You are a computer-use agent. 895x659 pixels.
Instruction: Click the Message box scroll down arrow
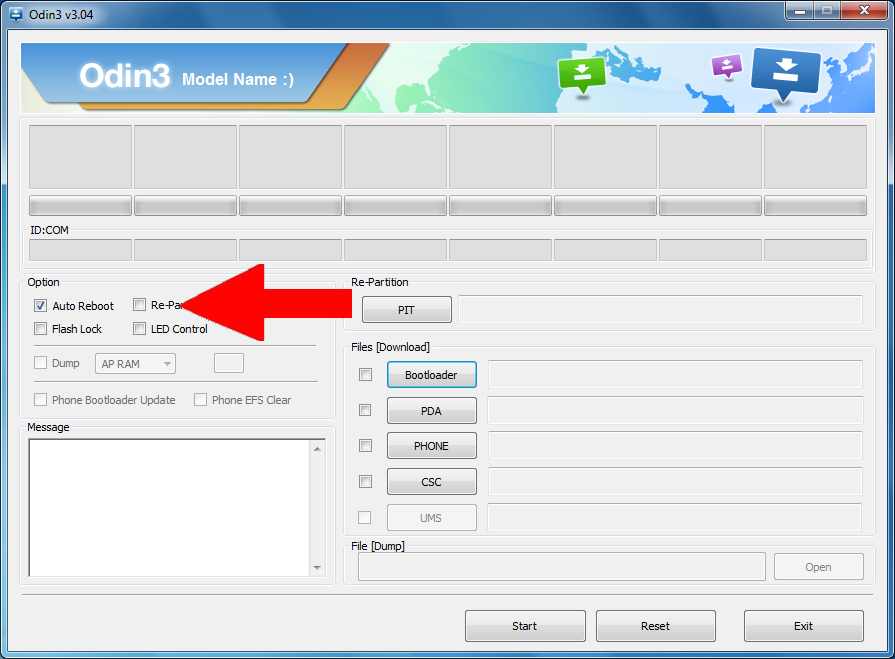[317, 568]
